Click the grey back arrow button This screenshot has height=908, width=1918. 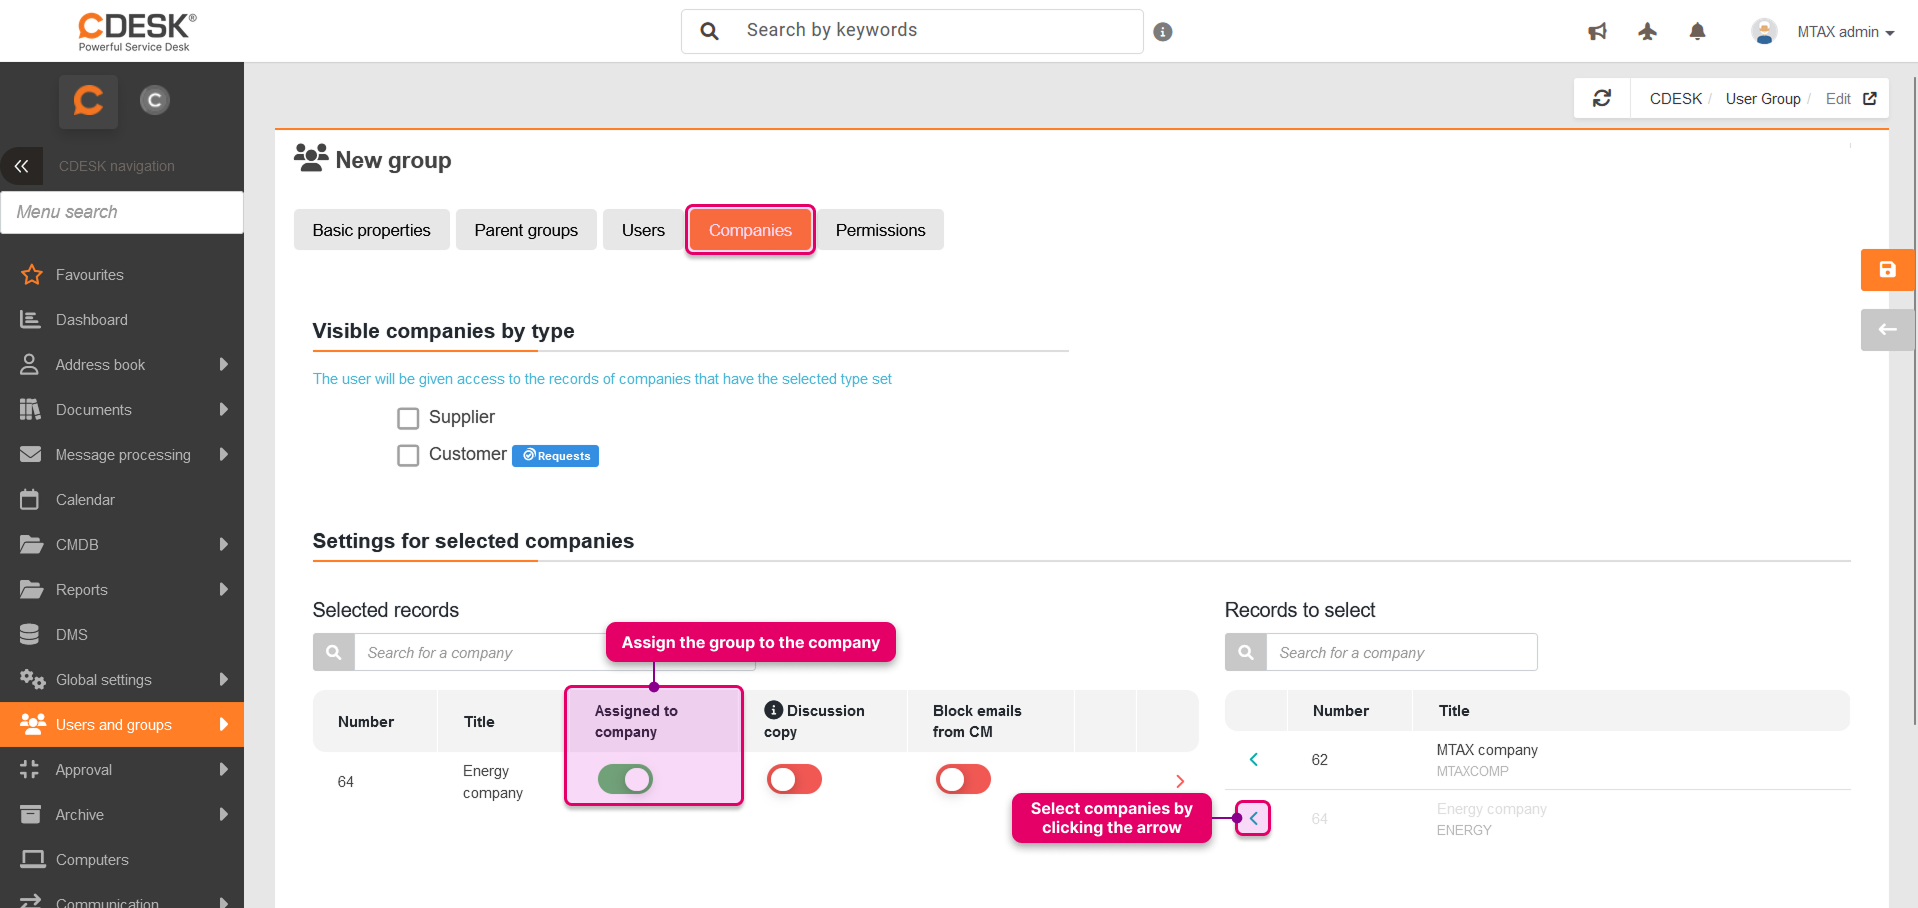pyautogui.click(x=1886, y=330)
